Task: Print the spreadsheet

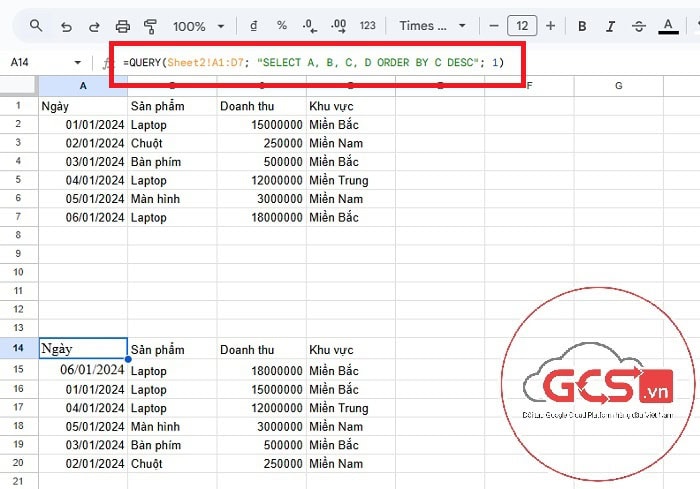Action: [123, 26]
